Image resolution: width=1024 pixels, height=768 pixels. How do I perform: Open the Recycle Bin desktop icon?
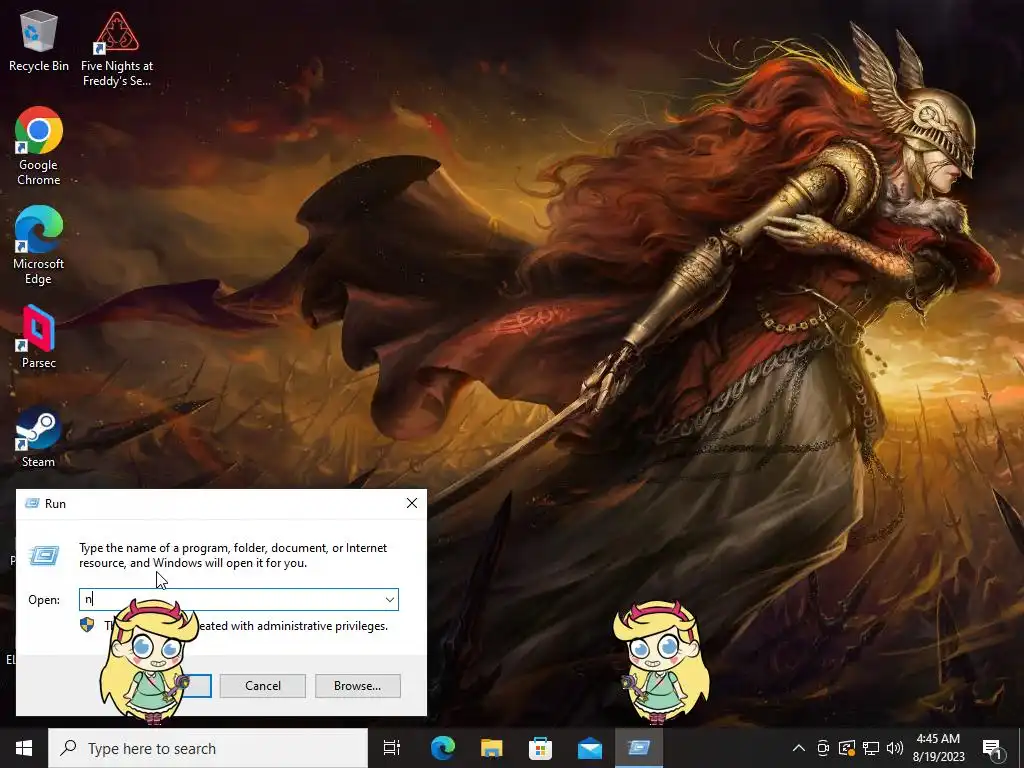pyautogui.click(x=39, y=40)
